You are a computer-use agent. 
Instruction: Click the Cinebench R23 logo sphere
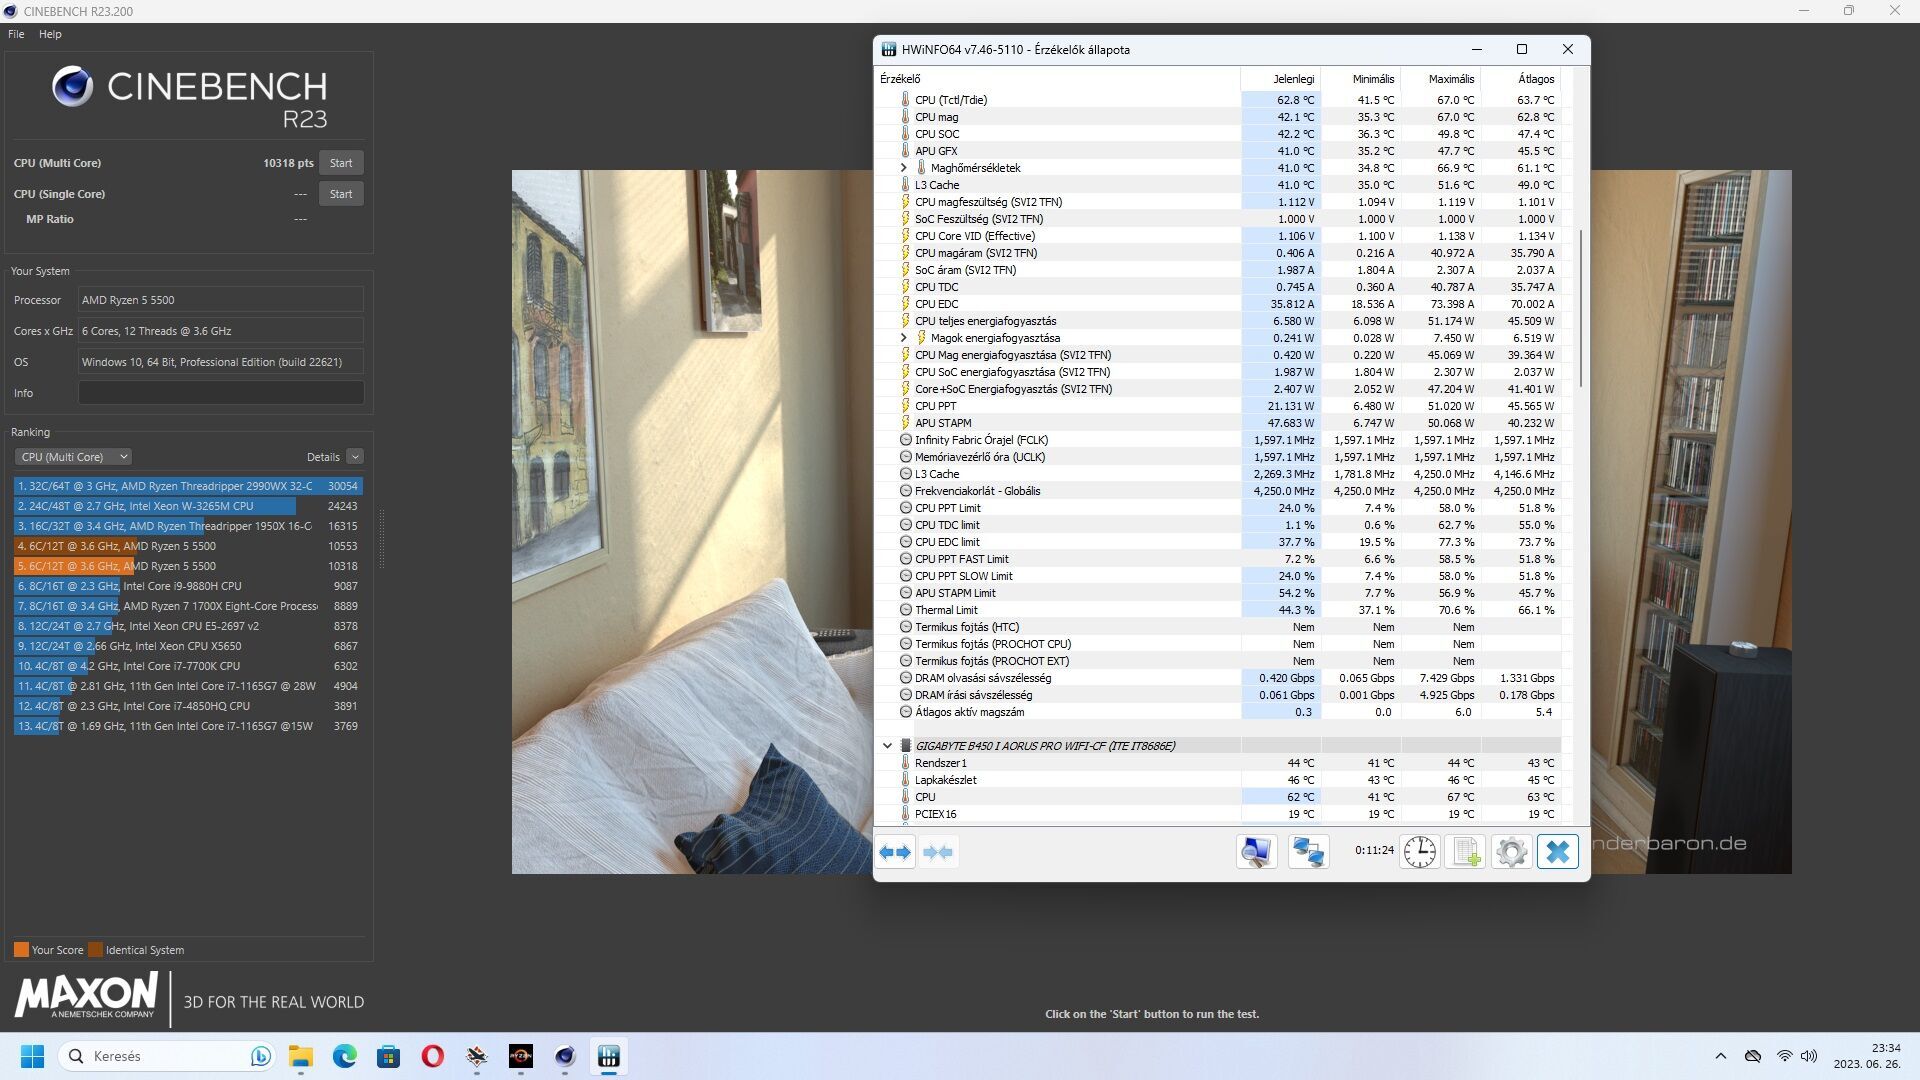(x=72, y=87)
